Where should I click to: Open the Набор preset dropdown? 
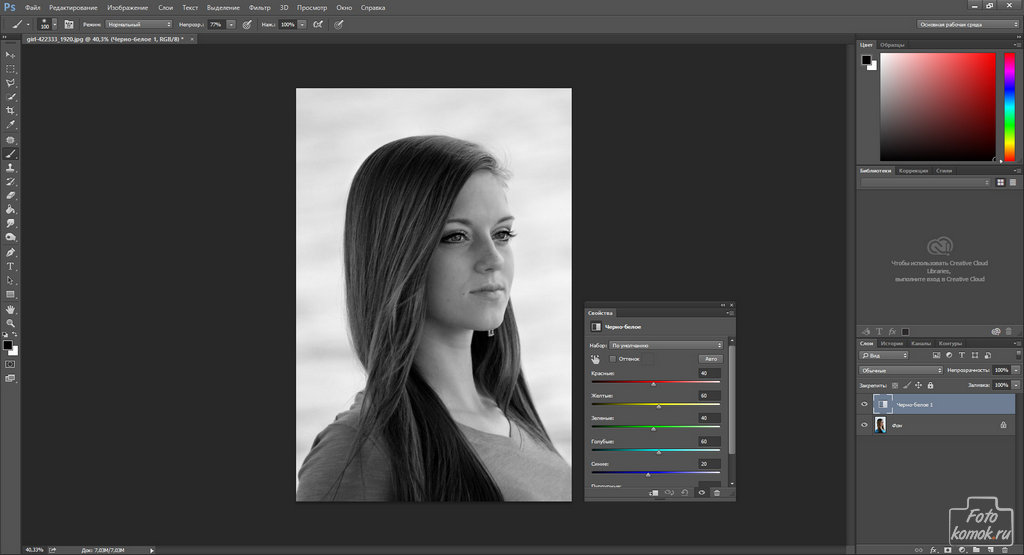[x=666, y=345]
